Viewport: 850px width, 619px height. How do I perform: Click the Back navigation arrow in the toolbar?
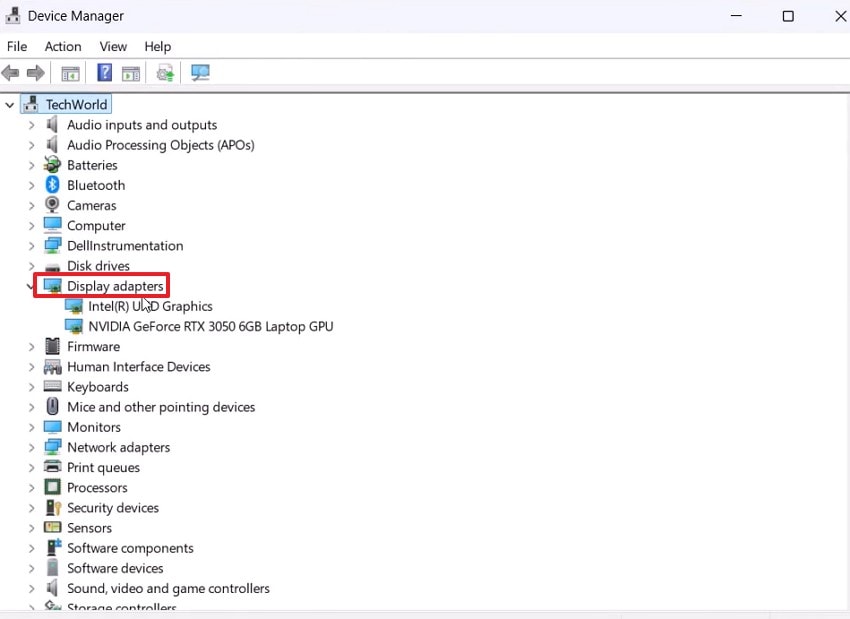coord(10,72)
